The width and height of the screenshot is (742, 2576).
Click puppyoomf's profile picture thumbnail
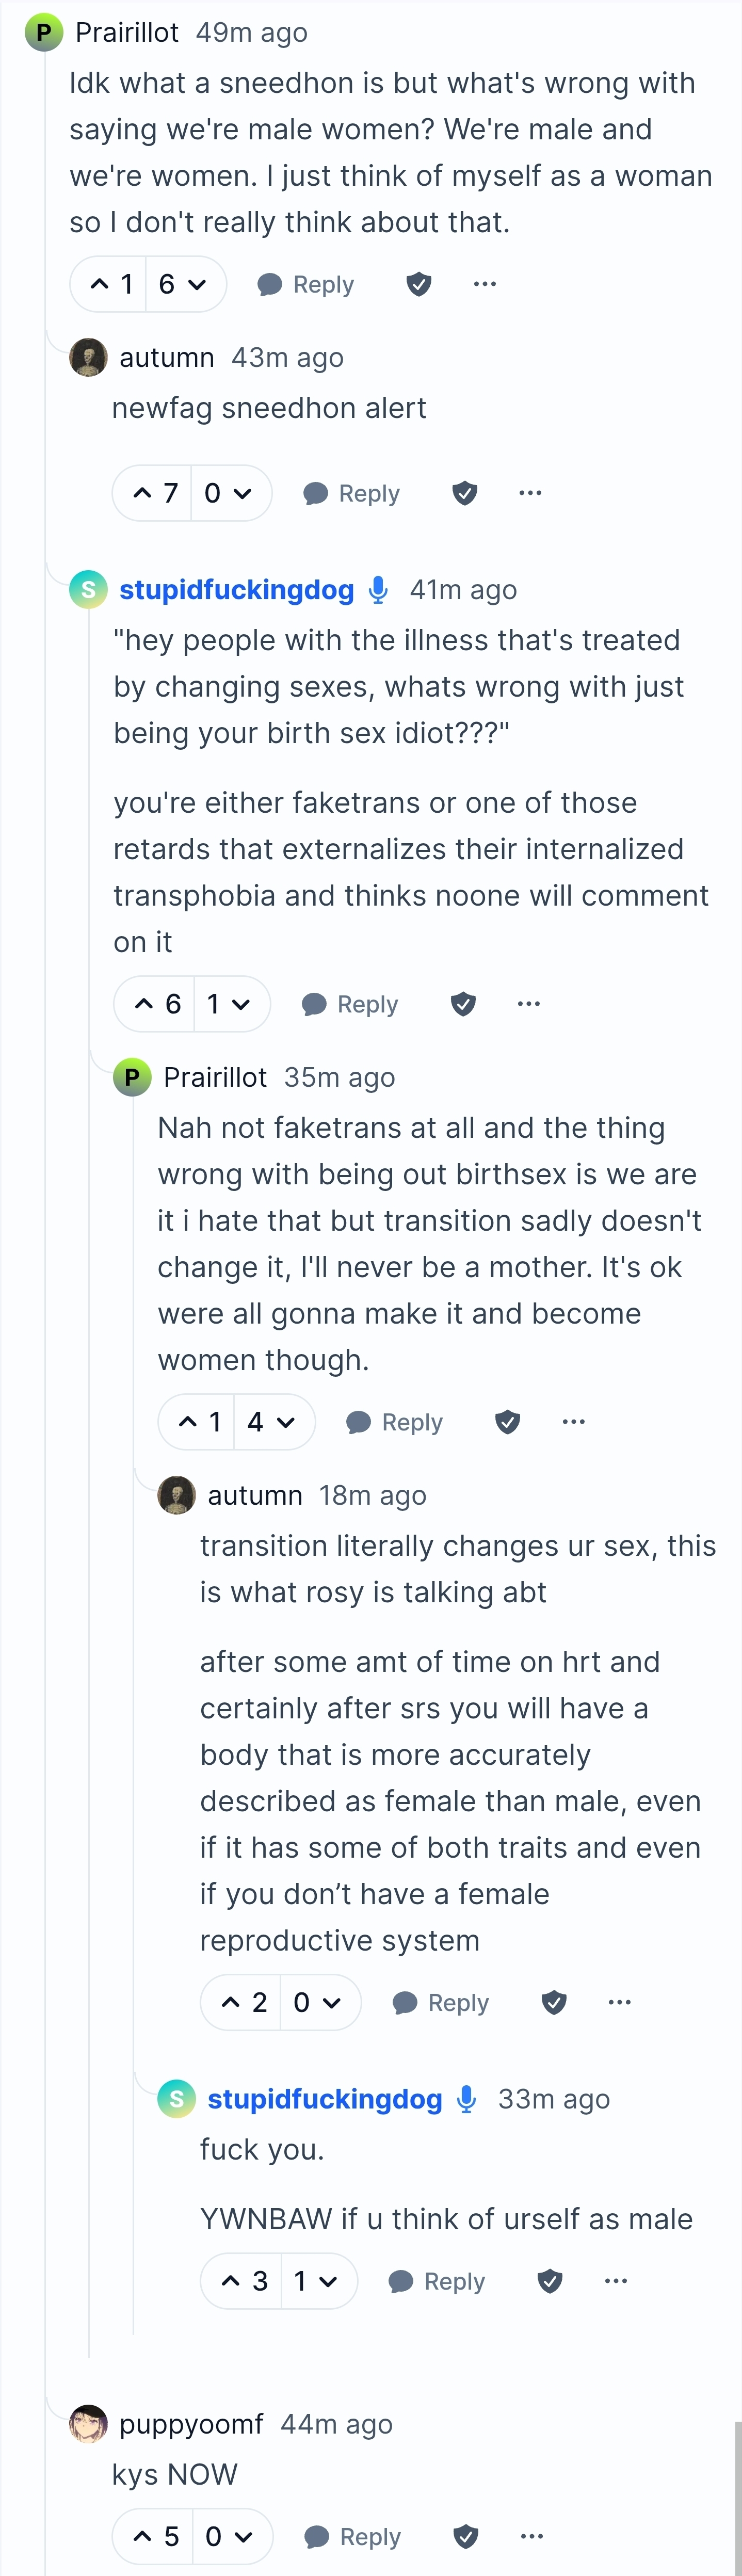click(89, 2424)
